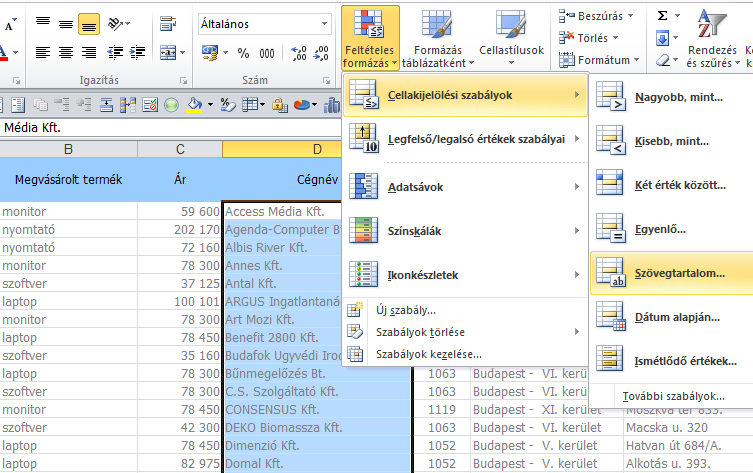Screen dimensions: 753x473
Task: Click the decrease font size icon
Action: (10, 24)
